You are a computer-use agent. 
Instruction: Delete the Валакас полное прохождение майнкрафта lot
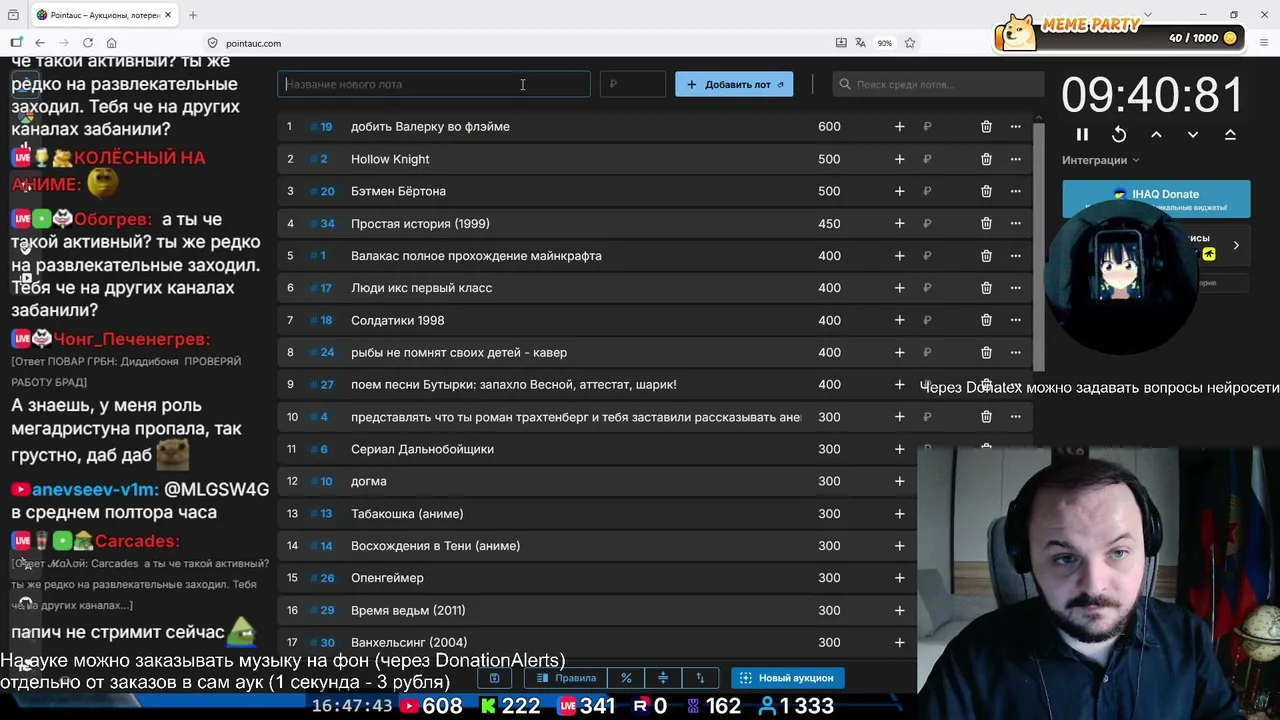pyautogui.click(x=986, y=255)
